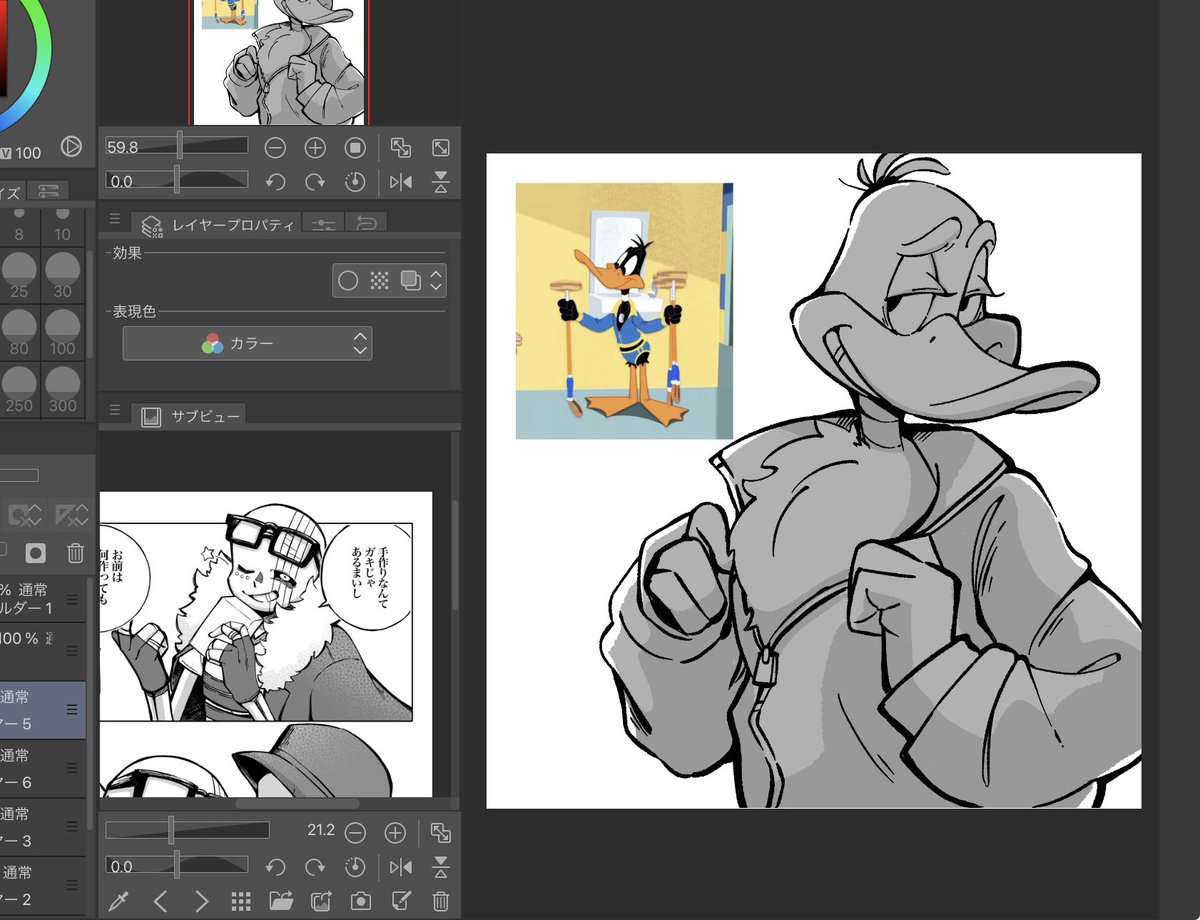Toggle Sub View horizontal flip
This screenshot has width=1200, height=920.
400,867
